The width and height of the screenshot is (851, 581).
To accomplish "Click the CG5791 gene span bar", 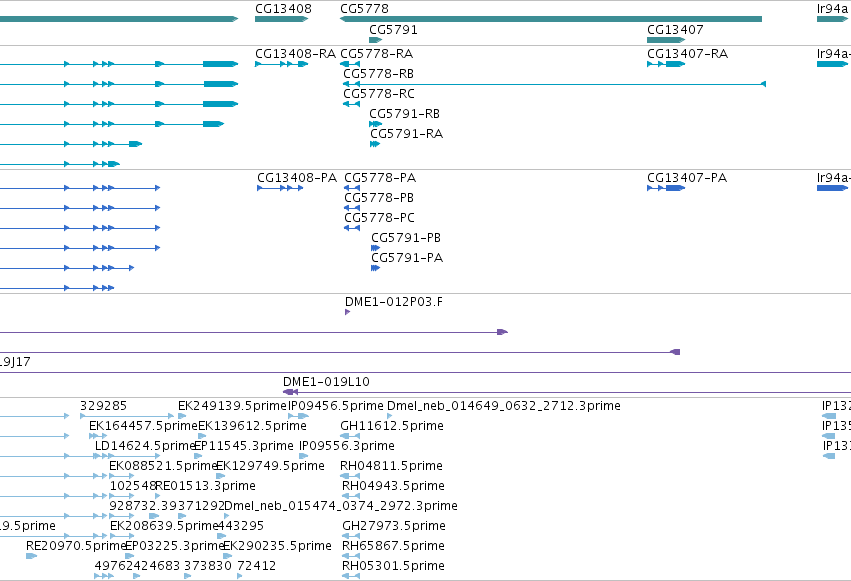I will (x=376, y=40).
